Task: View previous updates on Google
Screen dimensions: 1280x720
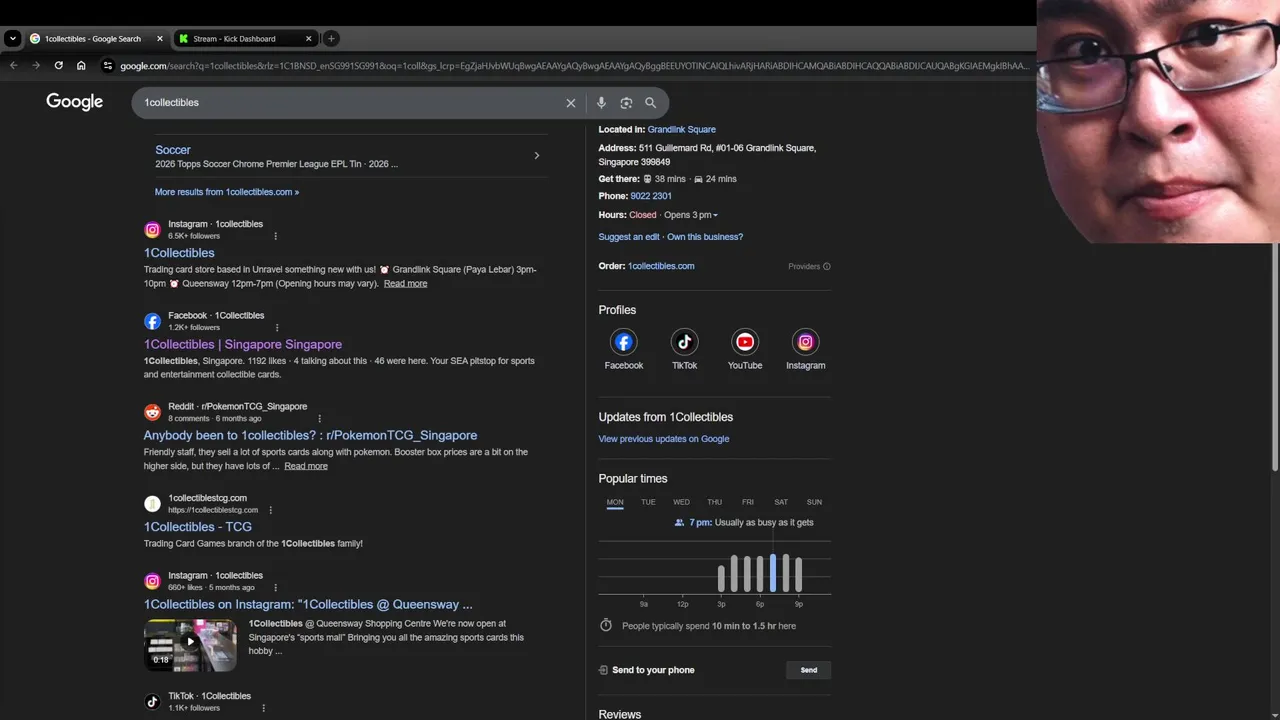Action: pyautogui.click(x=664, y=439)
